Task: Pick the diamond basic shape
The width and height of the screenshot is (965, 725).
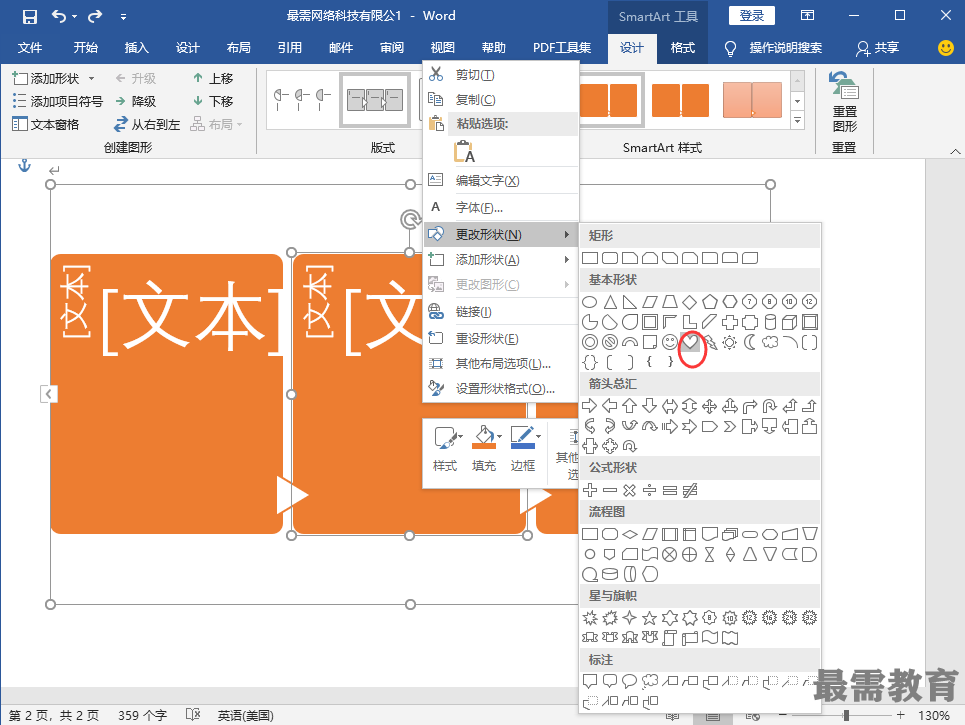Action: pos(690,302)
